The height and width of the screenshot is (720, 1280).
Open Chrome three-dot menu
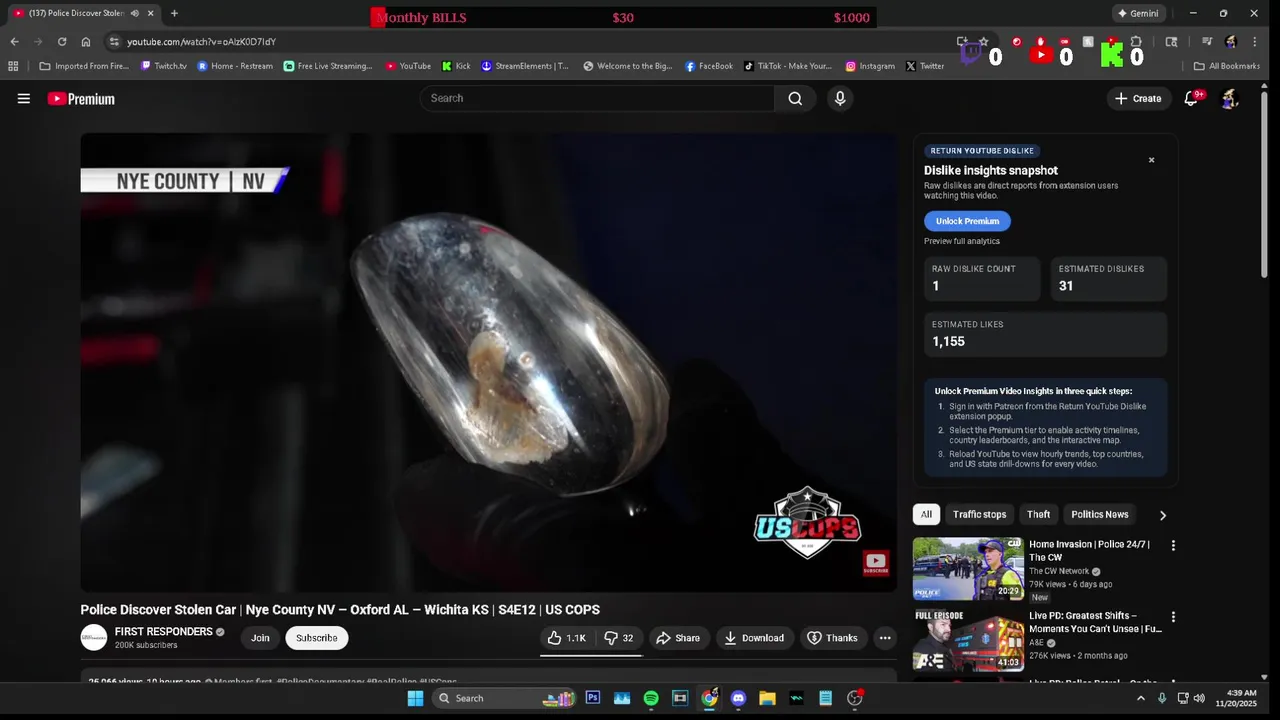(1255, 42)
